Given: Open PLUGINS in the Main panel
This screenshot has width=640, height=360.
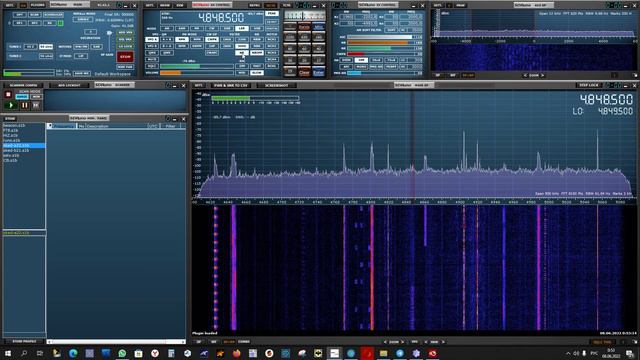Looking at the screenshot, I should (38, 5).
